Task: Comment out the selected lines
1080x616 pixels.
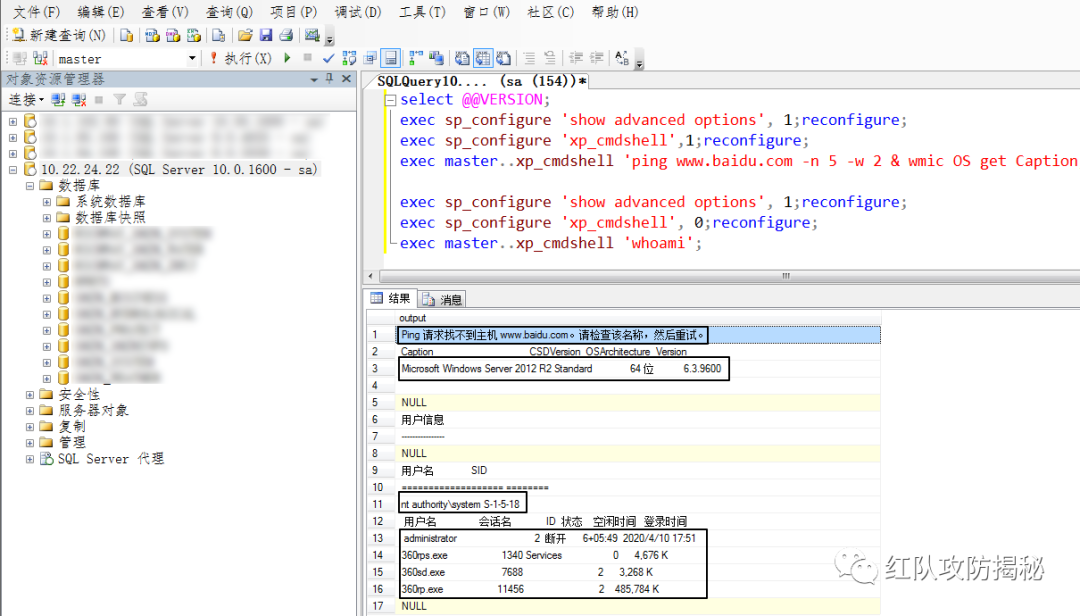Action: 529,59
